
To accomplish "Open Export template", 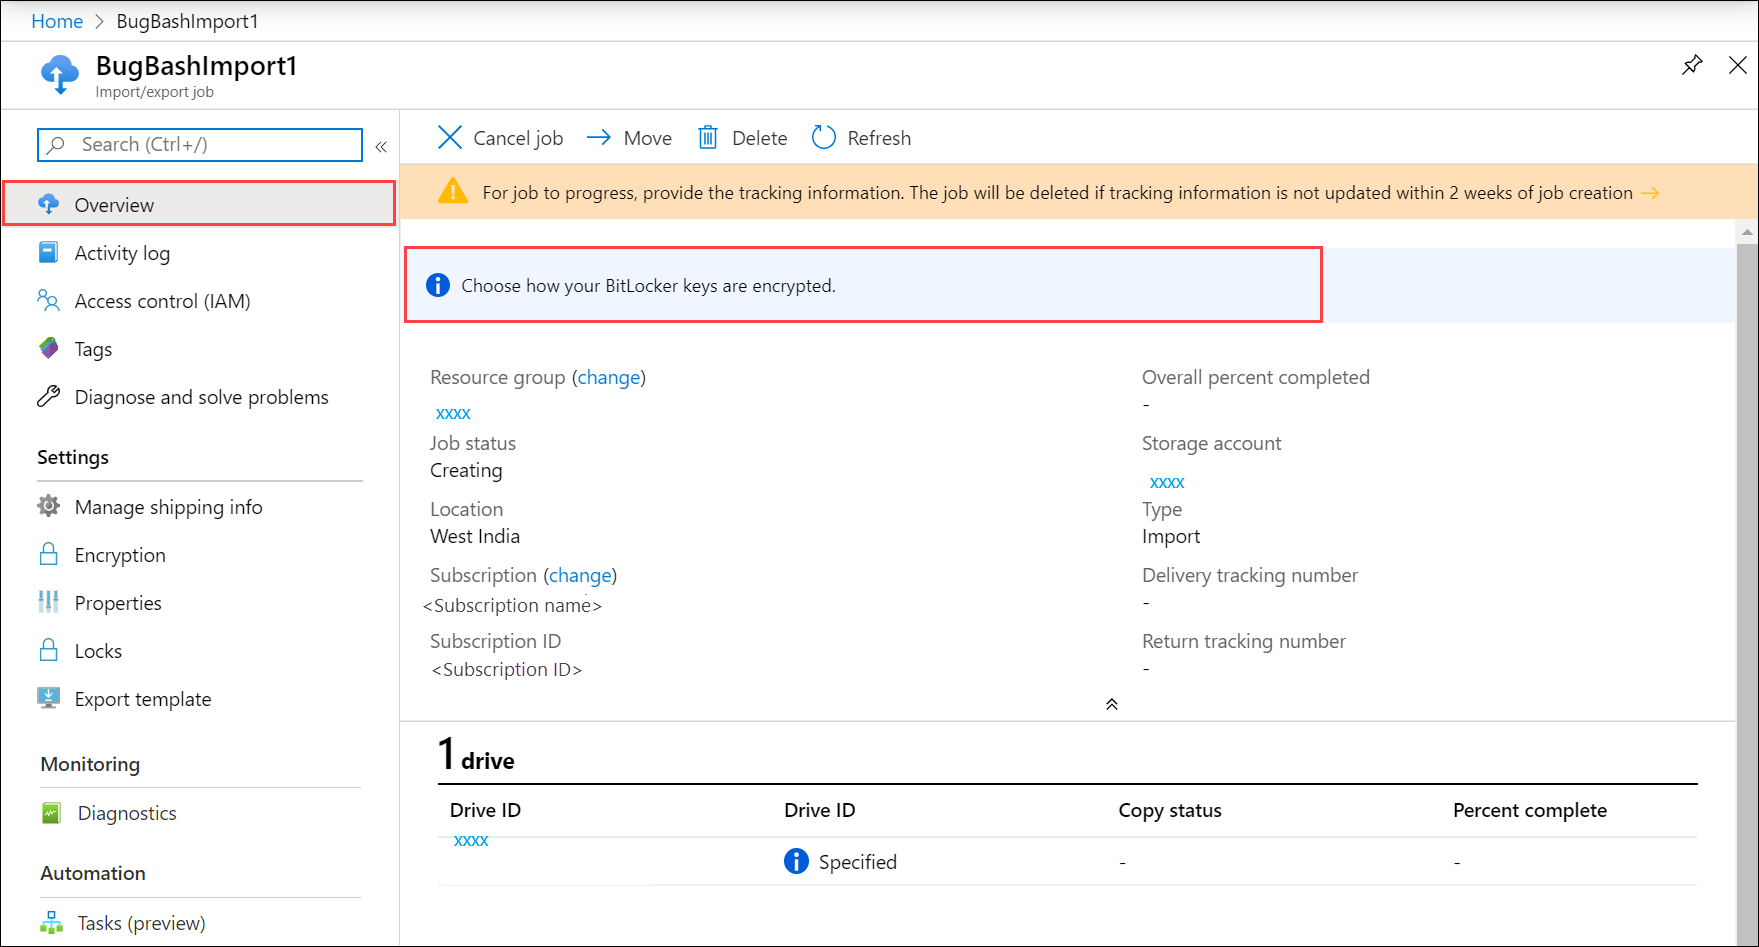I will click(143, 698).
